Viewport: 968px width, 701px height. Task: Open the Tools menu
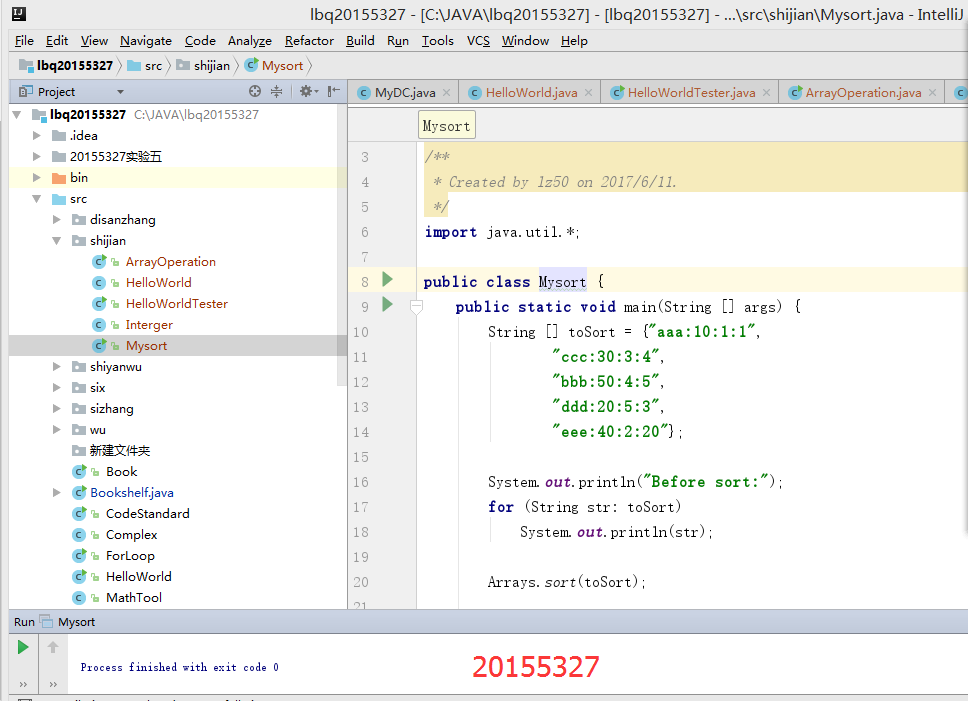[x=438, y=41]
